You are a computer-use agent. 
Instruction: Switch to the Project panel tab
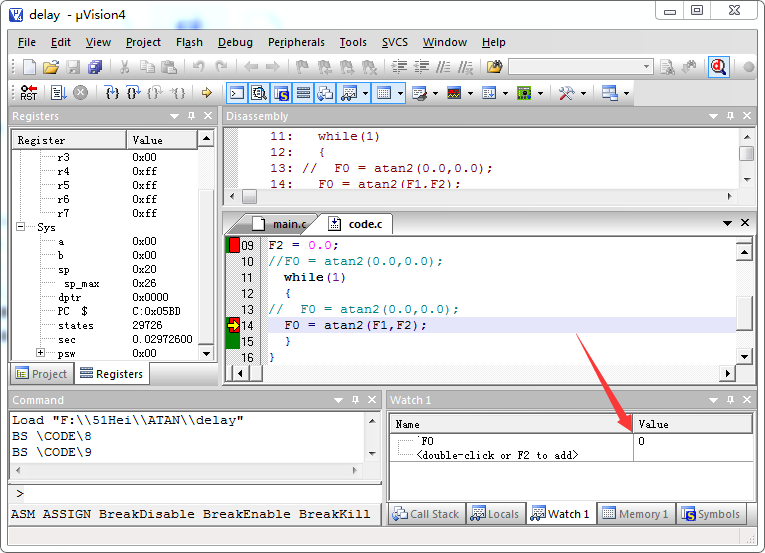click(x=42, y=374)
